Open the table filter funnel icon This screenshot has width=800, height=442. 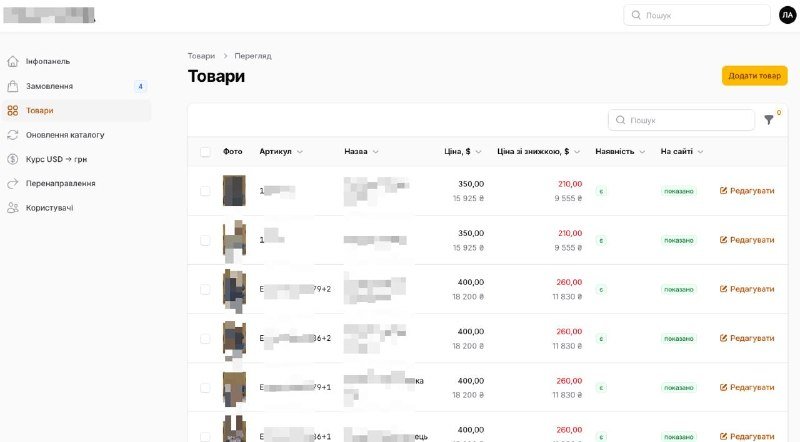769,120
